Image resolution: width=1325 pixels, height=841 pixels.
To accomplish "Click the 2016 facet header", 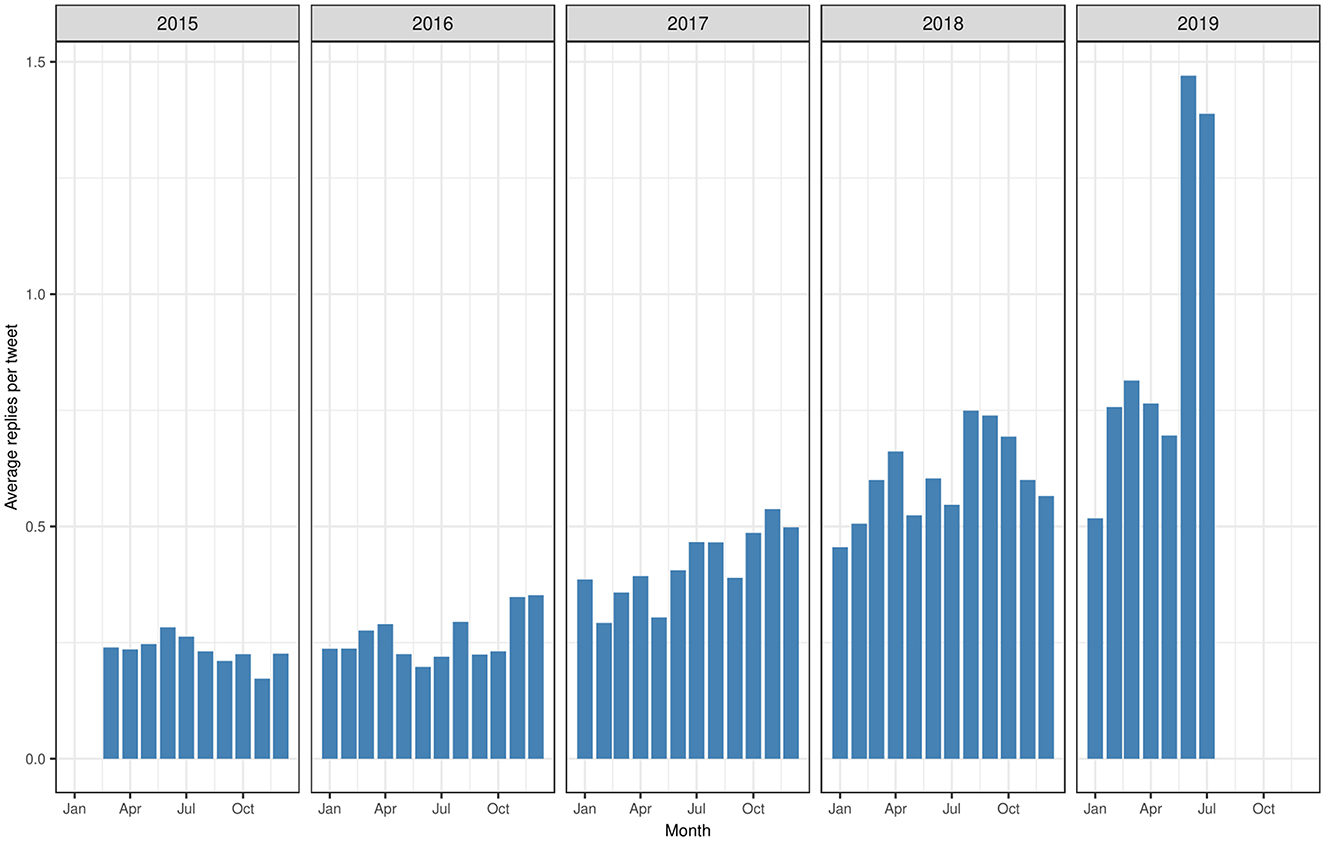I will pos(432,23).
